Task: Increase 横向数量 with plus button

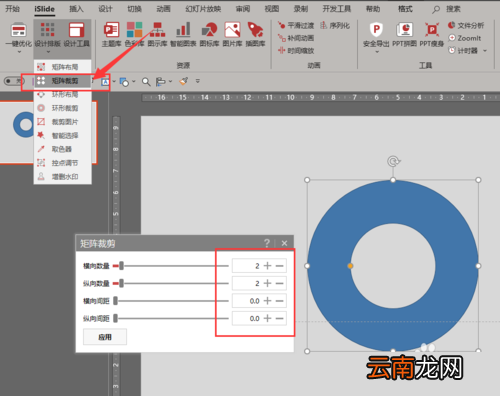Action: [267, 266]
